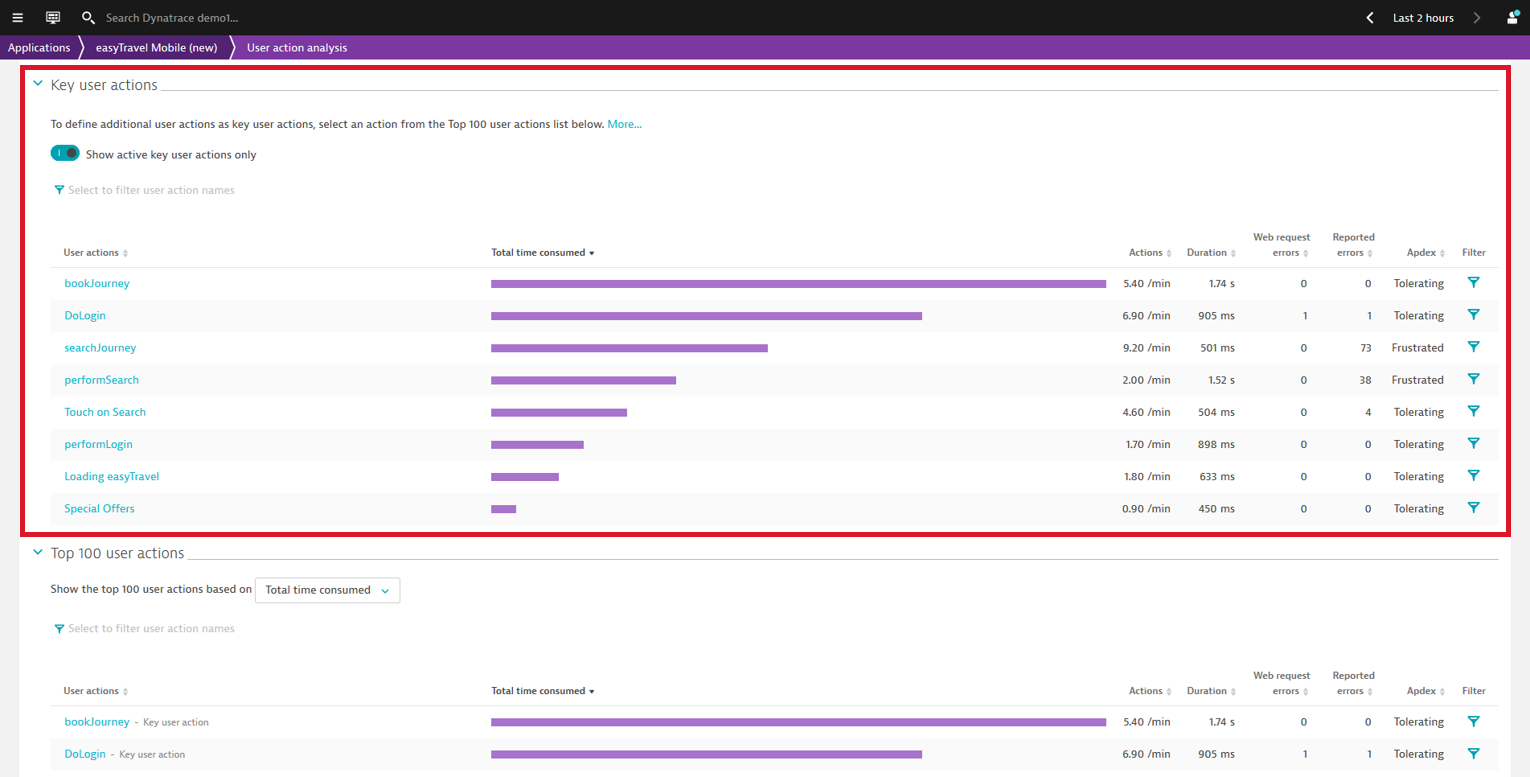Go to previous timeframe arrow

click(1370, 18)
